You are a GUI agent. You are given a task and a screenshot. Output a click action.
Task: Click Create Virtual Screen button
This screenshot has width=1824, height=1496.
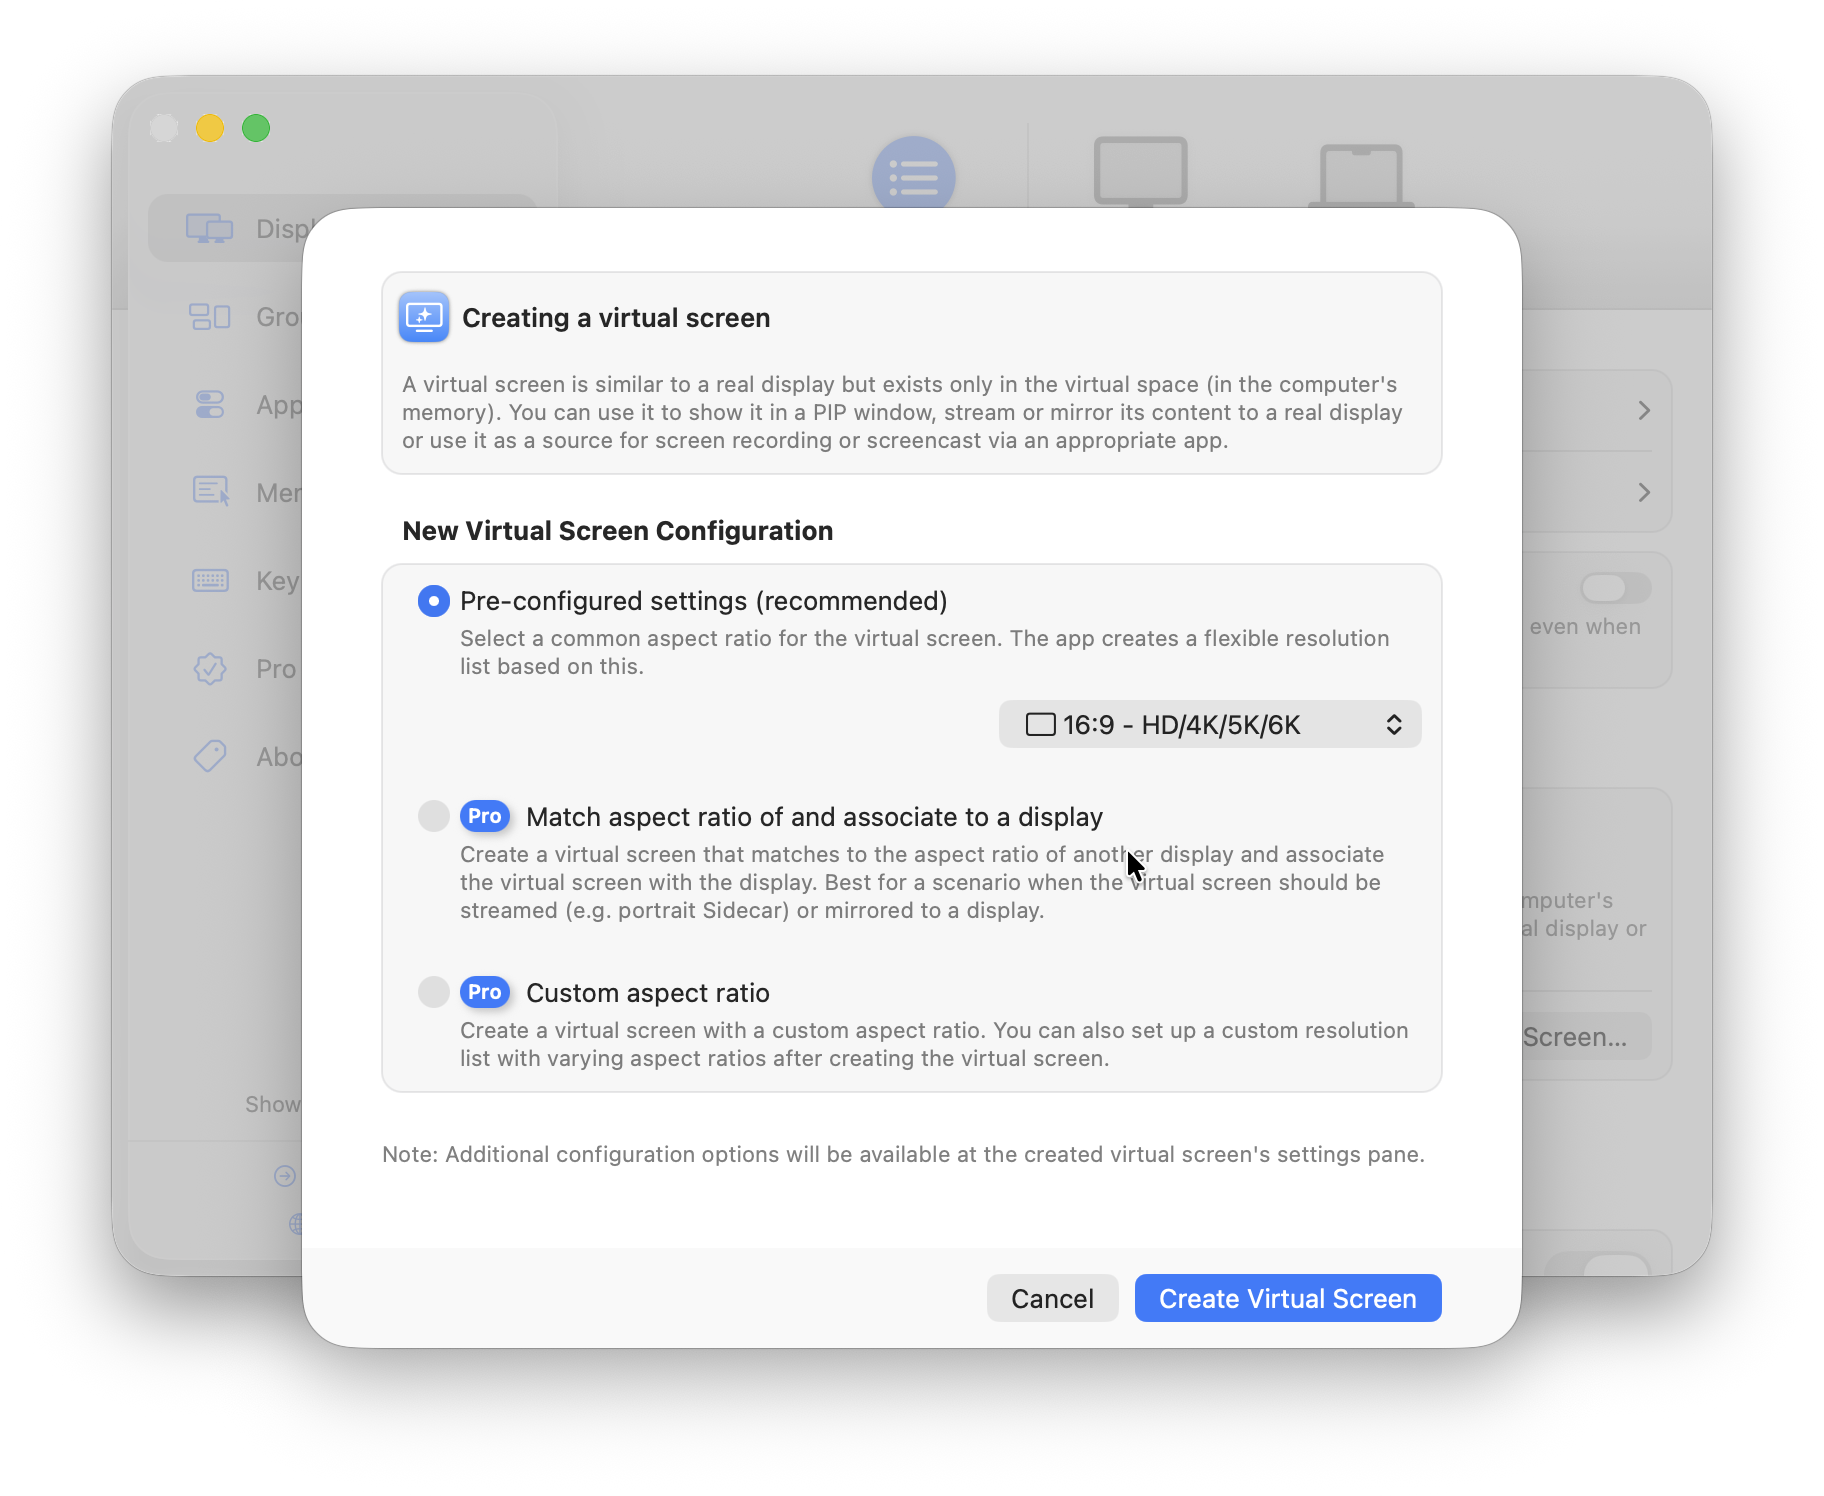[1288, 1298]
